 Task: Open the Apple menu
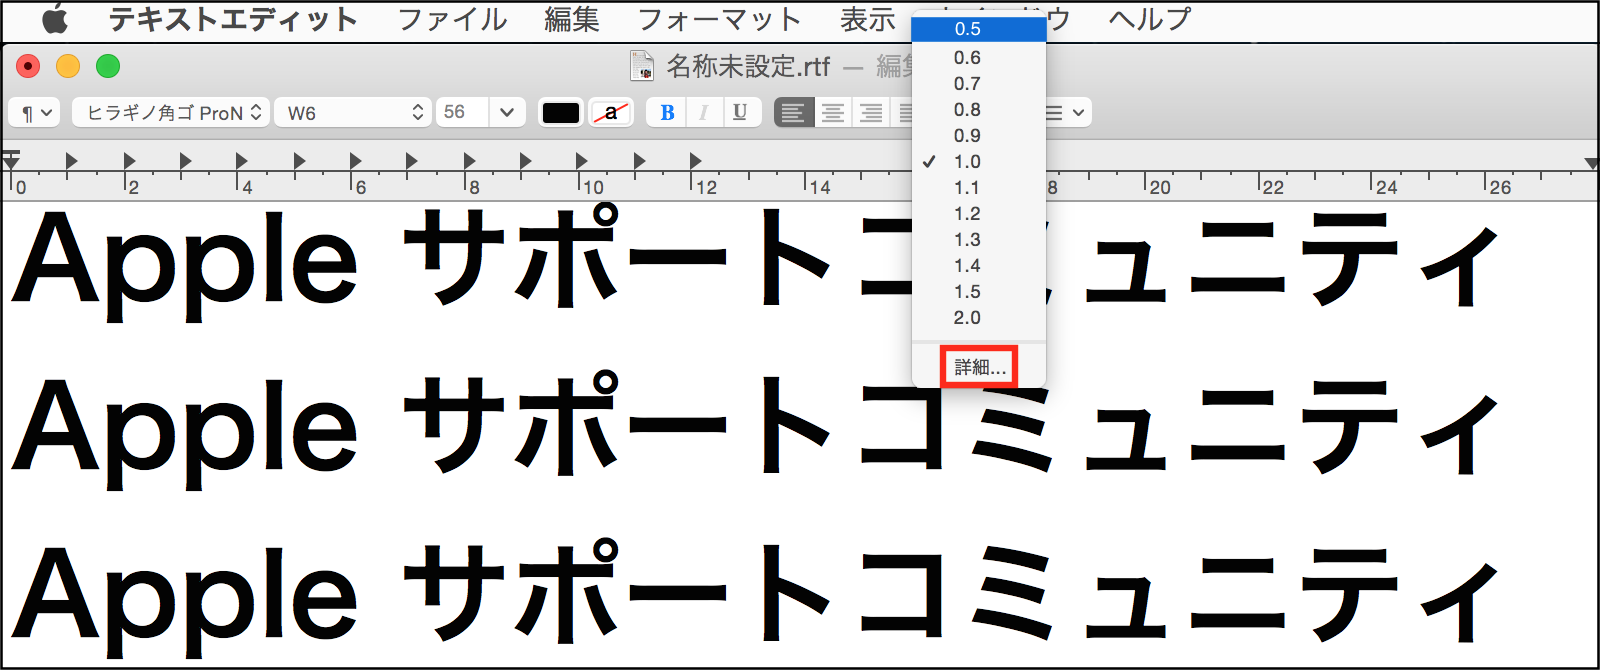pyautogui.click(x=54, y=19)
